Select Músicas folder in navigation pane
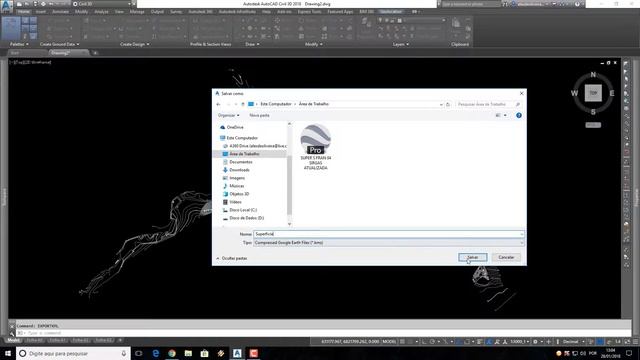The width and height of the screenshot is (640, 360). (x=236, y=186)
